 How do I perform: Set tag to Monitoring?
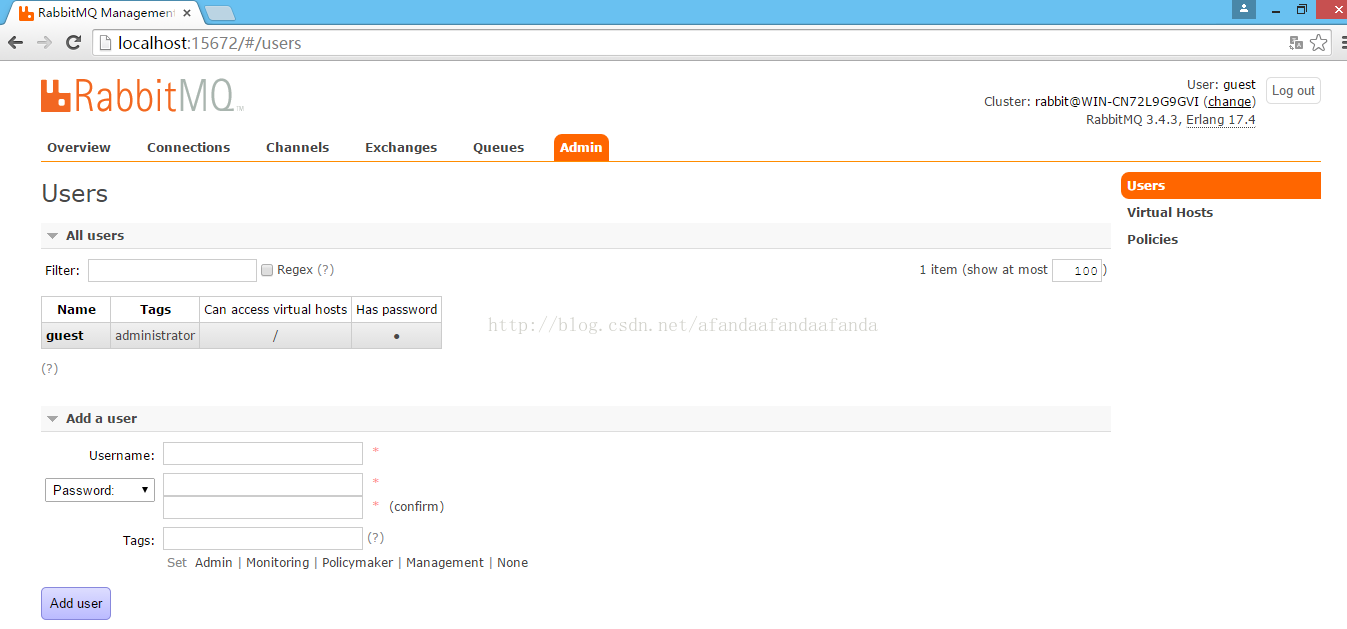[x=277, y=563]
